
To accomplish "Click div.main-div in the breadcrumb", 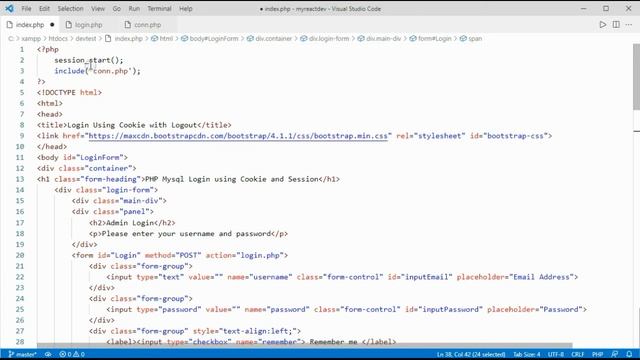I will (x=383, y=39).
